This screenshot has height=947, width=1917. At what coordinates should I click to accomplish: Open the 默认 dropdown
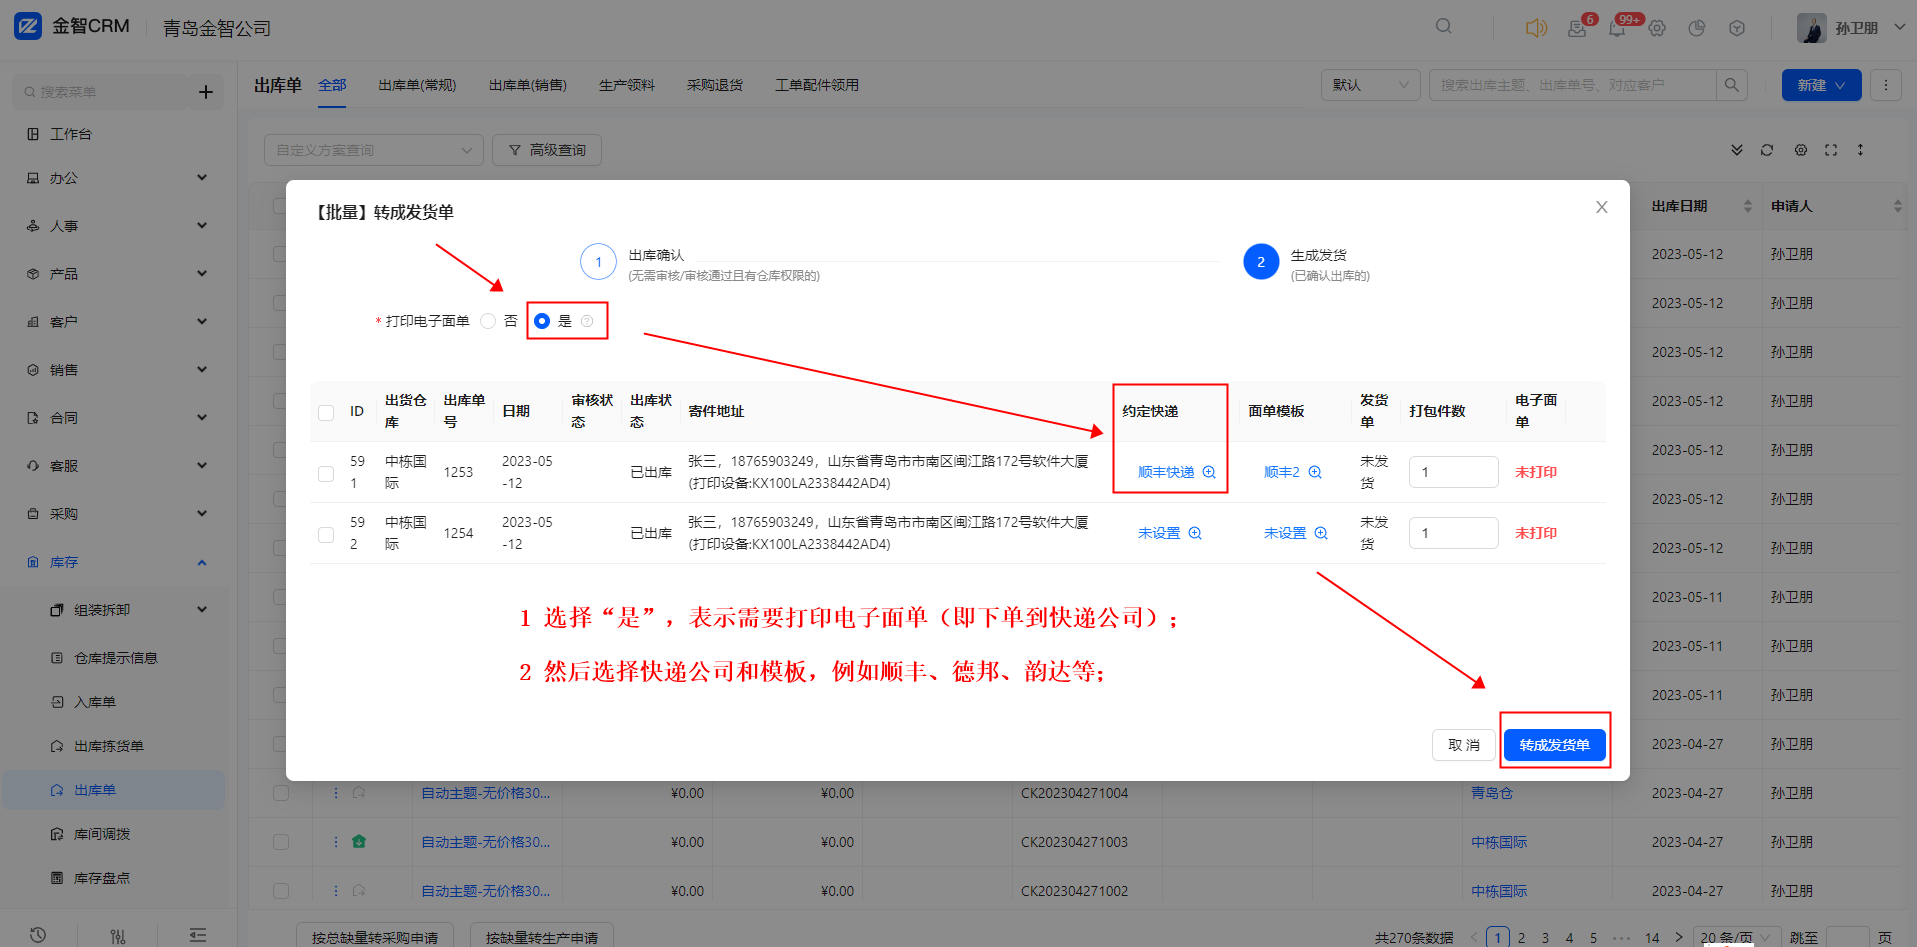[x=1371, y=85]
